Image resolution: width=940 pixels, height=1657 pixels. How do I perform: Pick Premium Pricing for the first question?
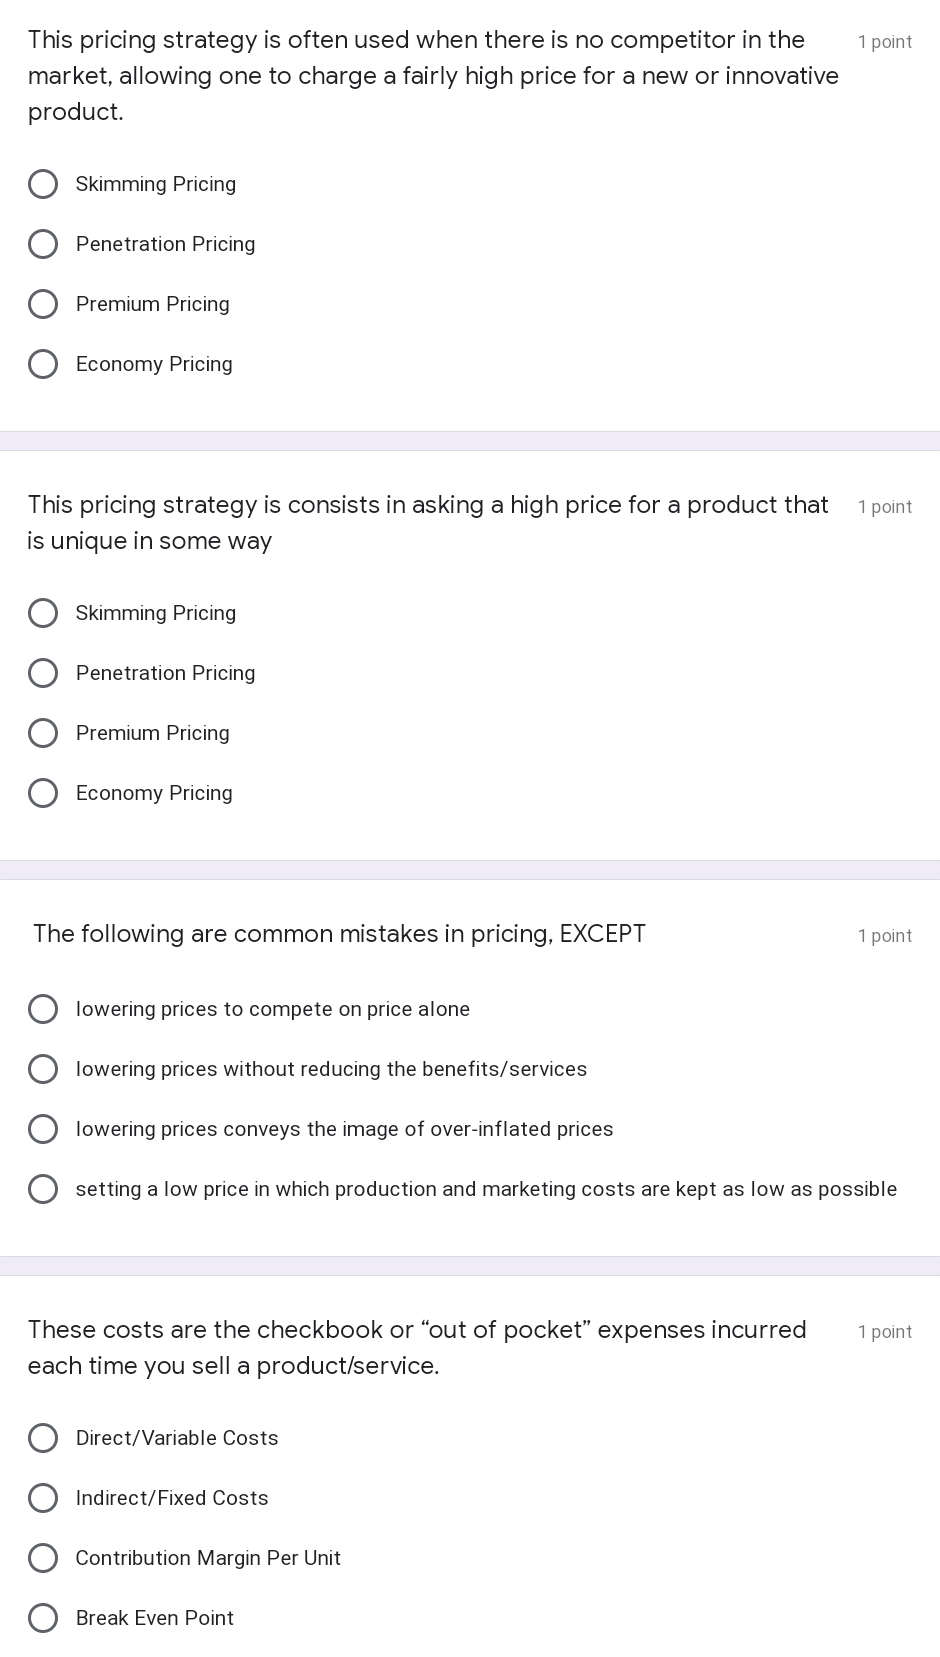tap(43, 304)
